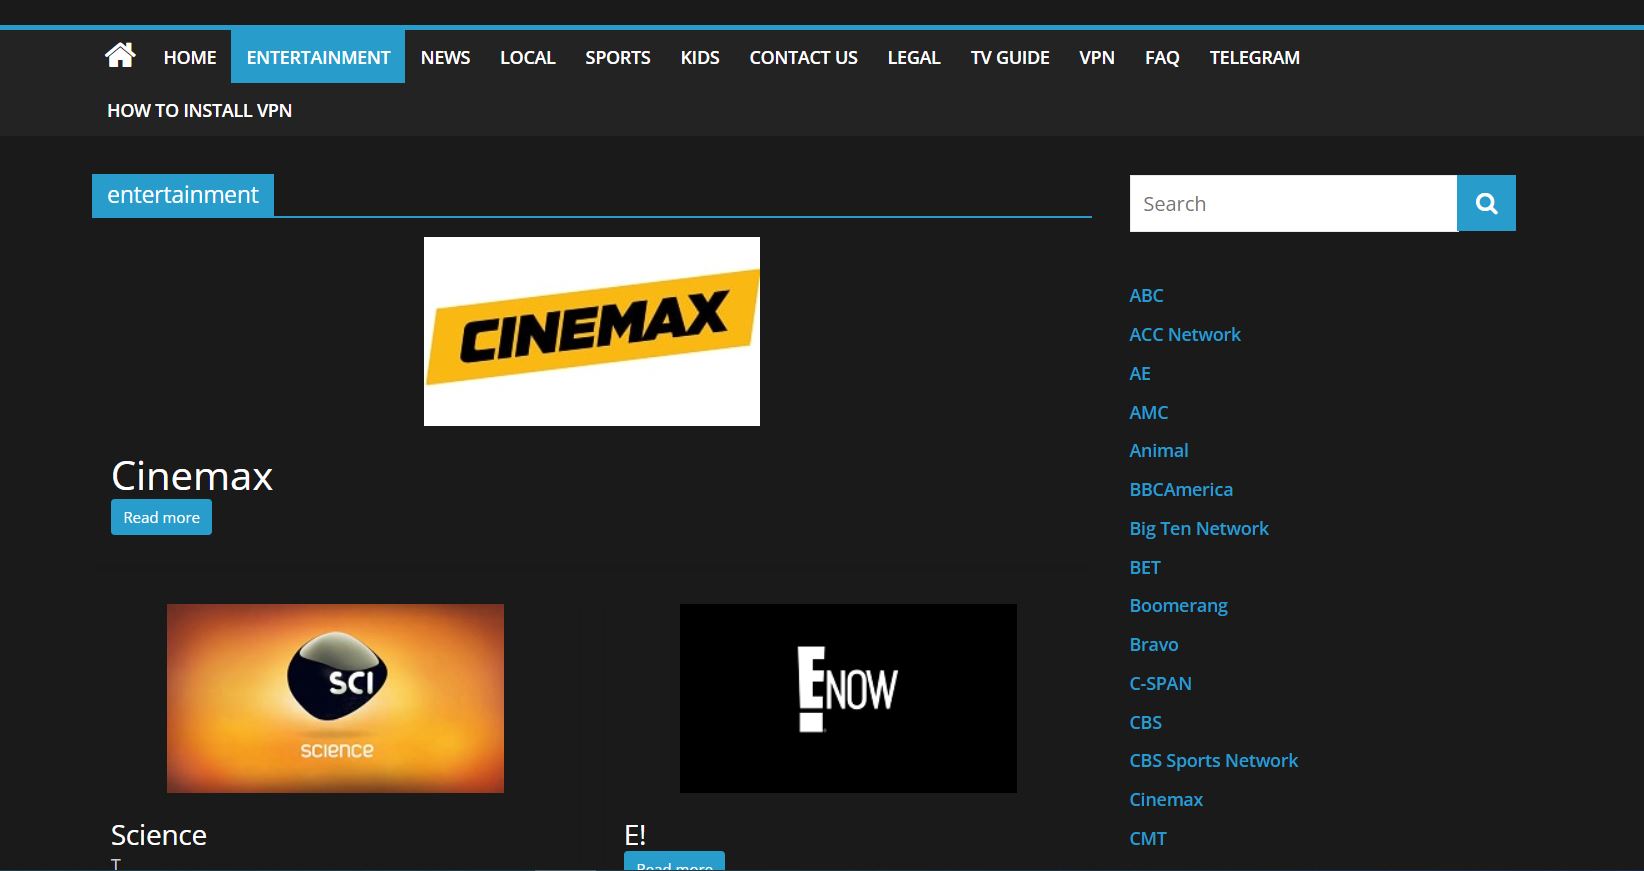Open Cinemax in the sidebar list
Viewport: 1644px width, 871px height.
click(x=1166, y=799)
